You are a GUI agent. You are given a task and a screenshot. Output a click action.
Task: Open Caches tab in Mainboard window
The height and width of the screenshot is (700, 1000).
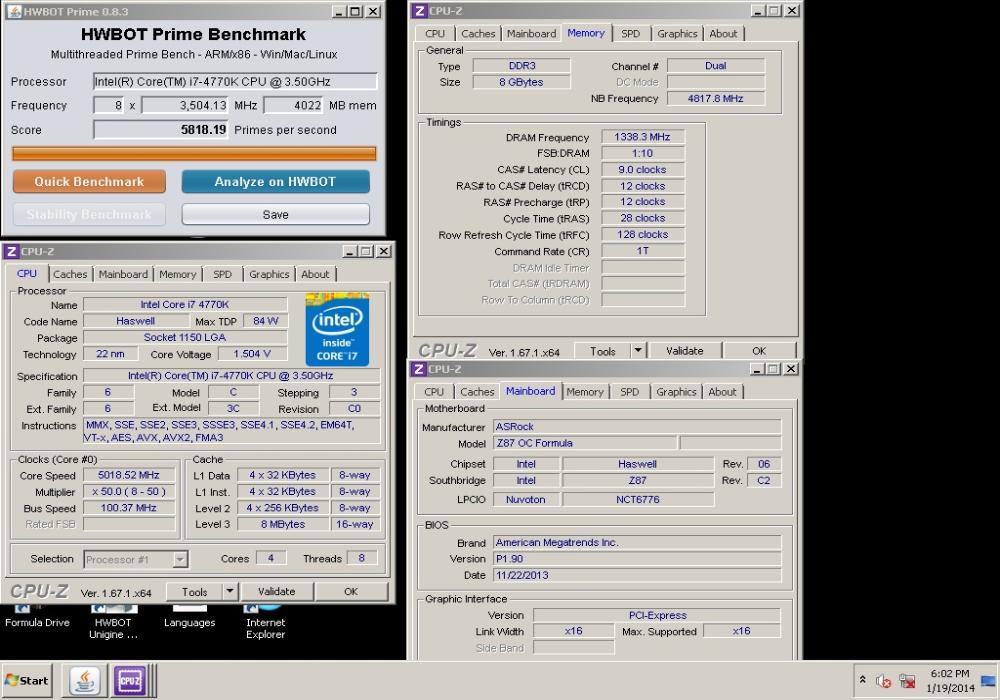click(x=477, y=392)
